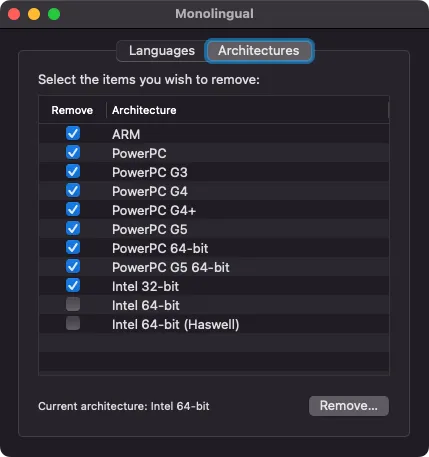Image resolution: width=429 pixels, height=457 pixels.
Task: Toggle the PowerPC G4+ checkbox
Action: (x=73, y=209)
